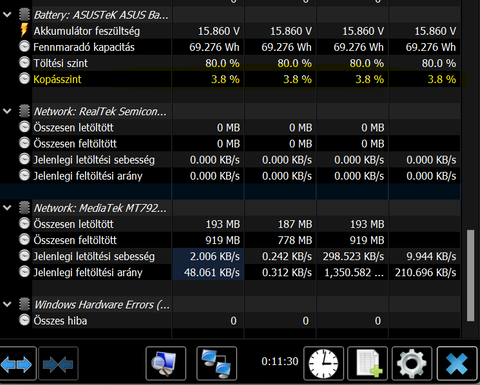Screen dimensions: 480x385
Task: Select the Battery: ASUSTeK ASUS Ba... header text
Action: (101, 15)
